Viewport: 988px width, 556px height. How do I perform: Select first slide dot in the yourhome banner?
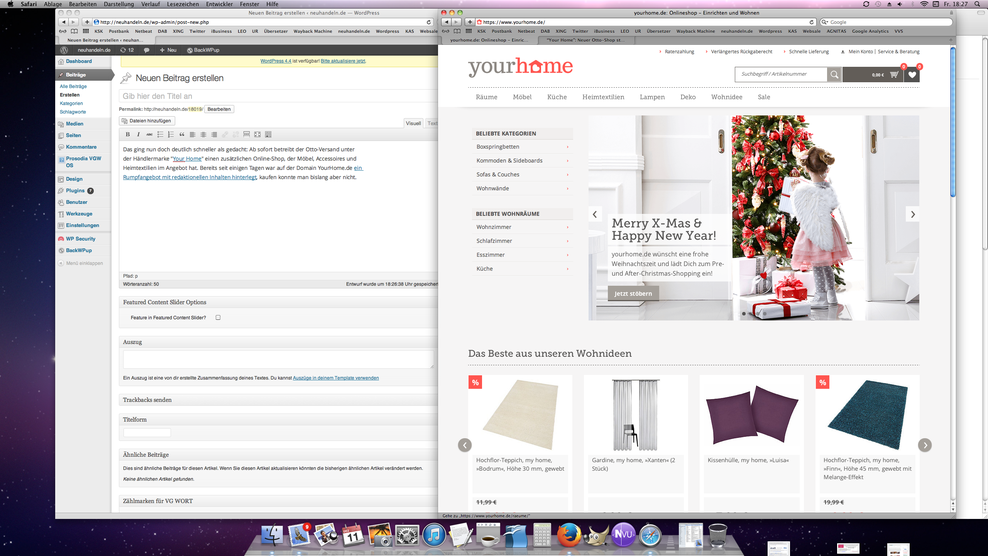coord(744,313)
